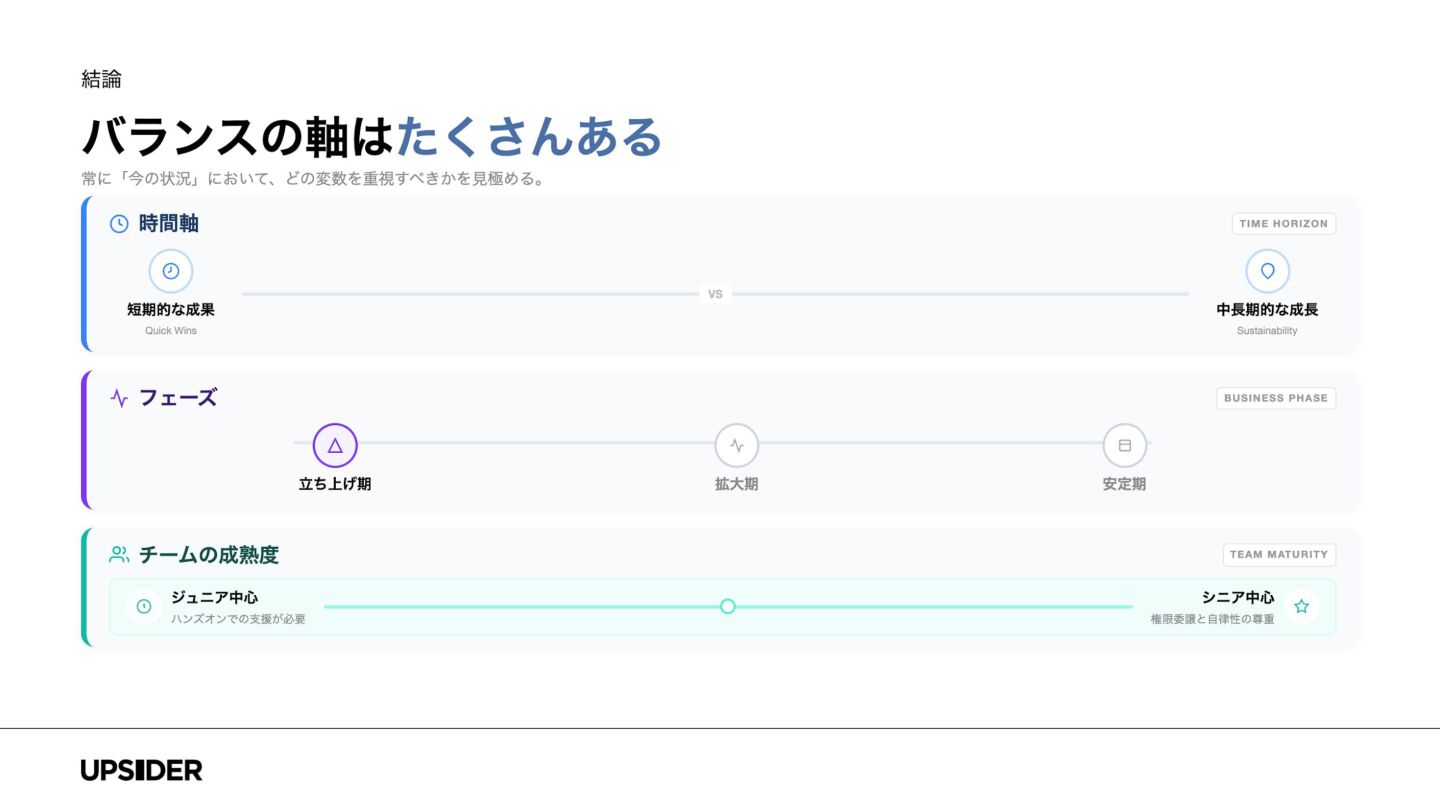Click the clock icon beside 時間軸 heading
Screen dimensions: 1440x810
point(119,224)
